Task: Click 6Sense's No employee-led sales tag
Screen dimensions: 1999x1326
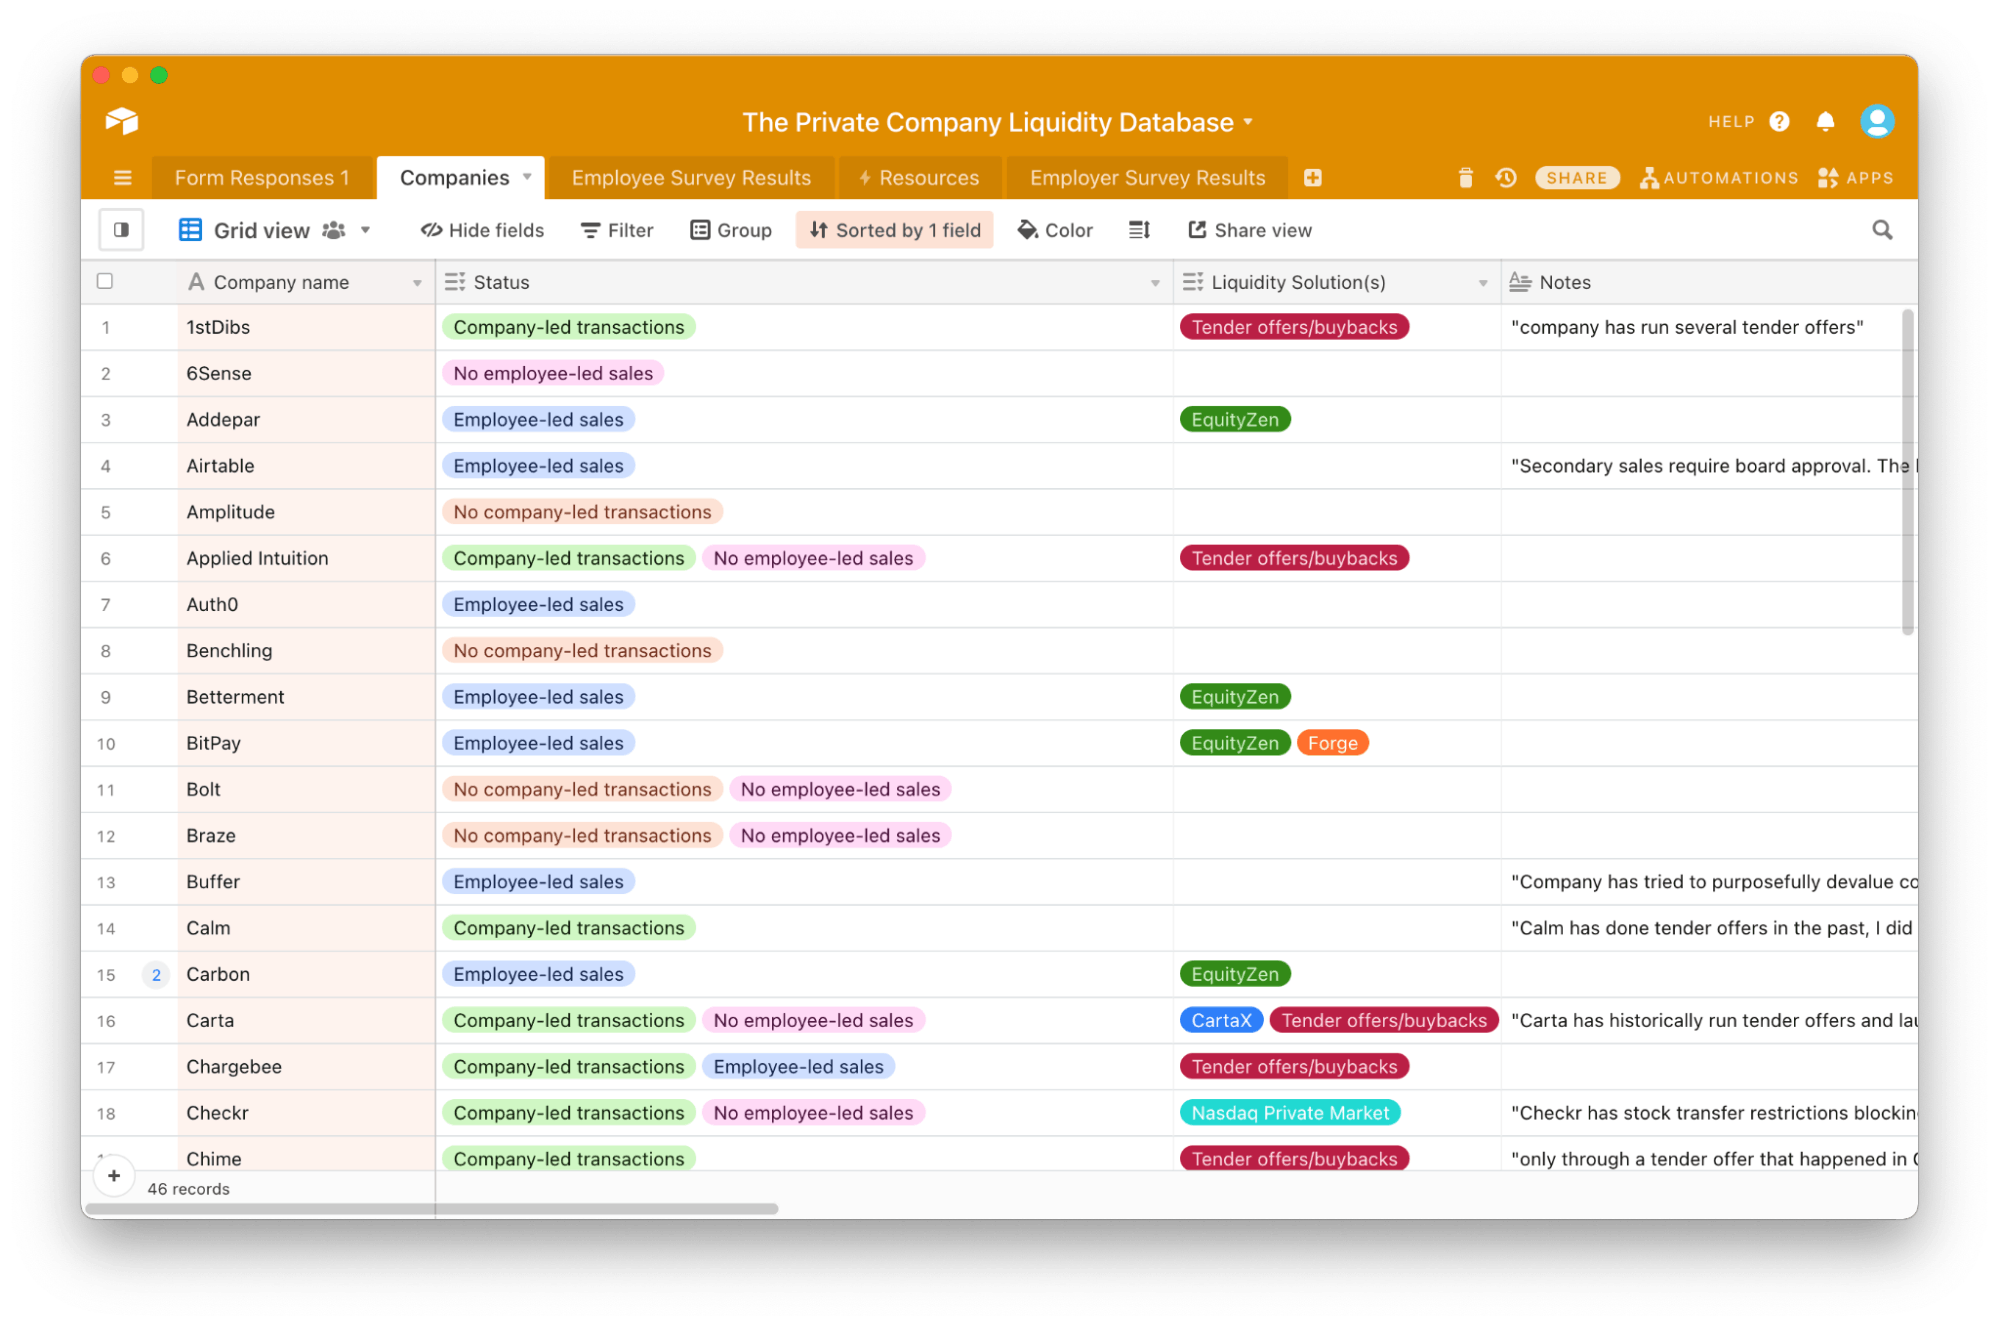Action: point(553,373)
